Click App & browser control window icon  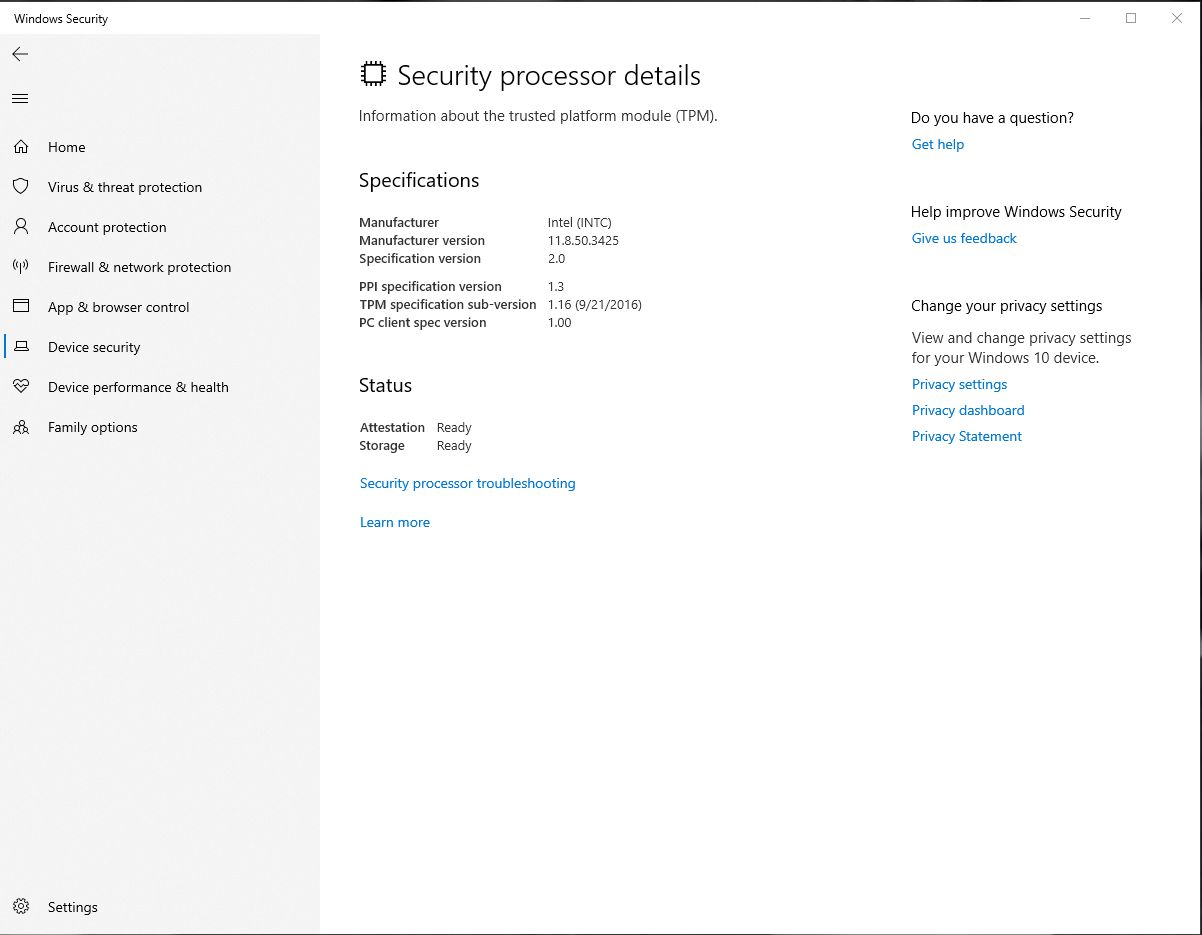click(20, 307)
